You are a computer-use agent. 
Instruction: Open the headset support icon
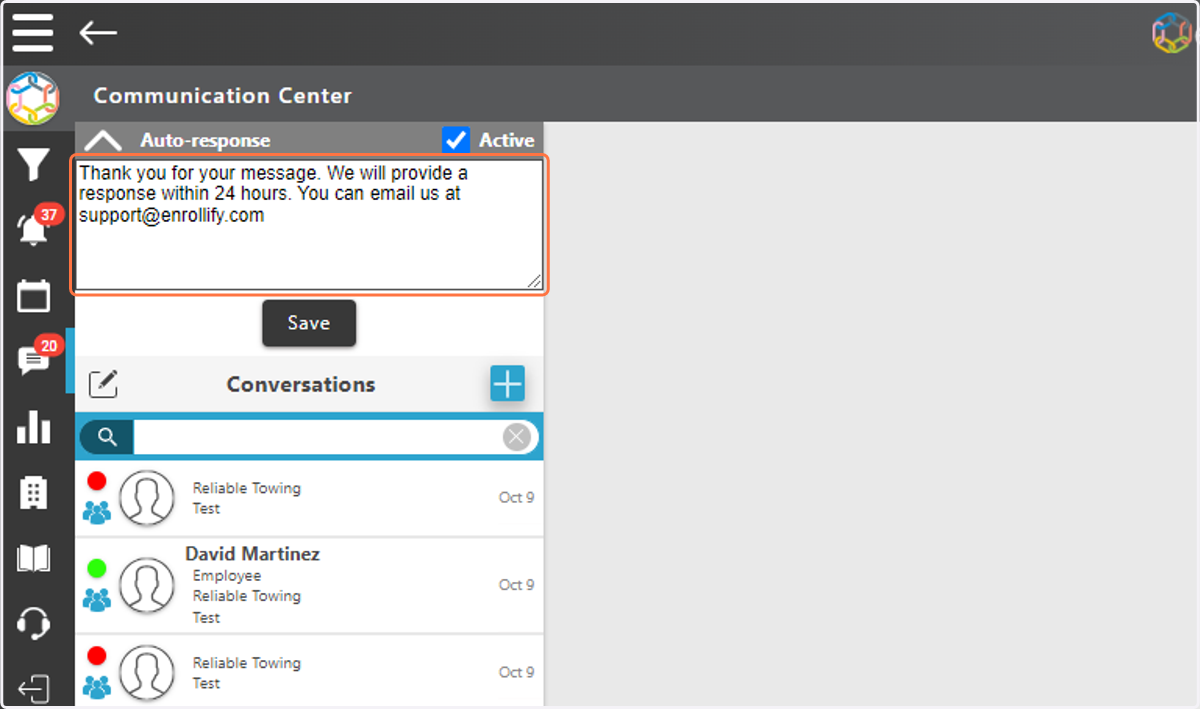click(x=33, y=623)
